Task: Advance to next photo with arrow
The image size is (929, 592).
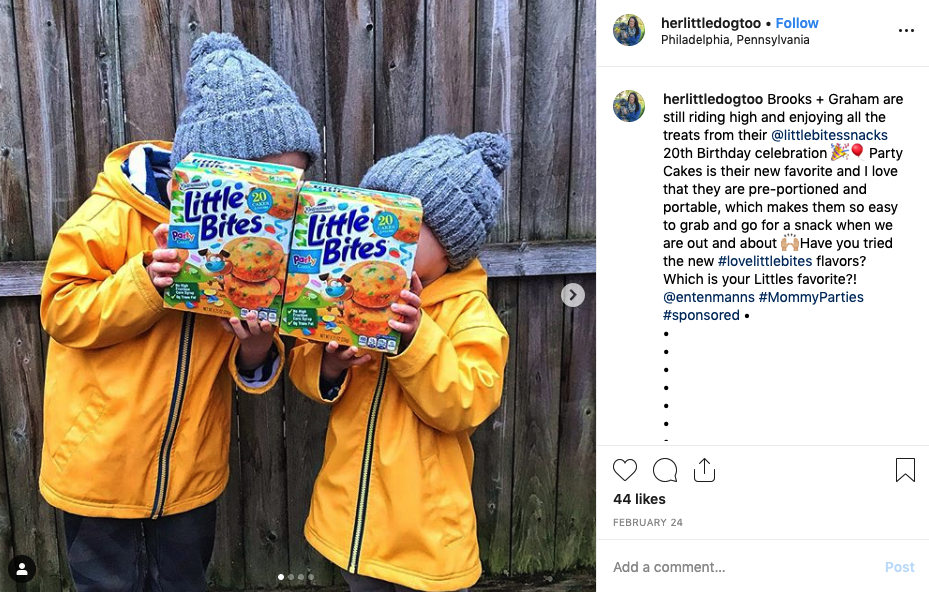Action: (572, 295)
